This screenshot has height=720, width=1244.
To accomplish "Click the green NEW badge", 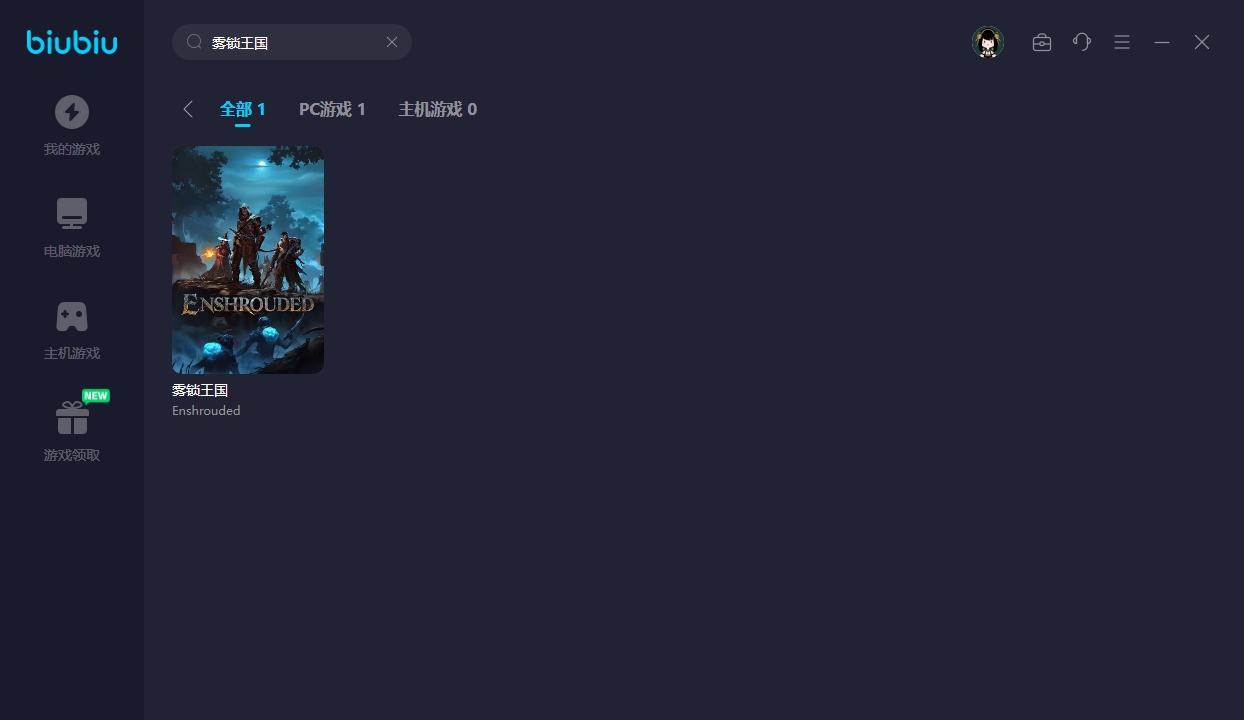I will coord(96,396).
